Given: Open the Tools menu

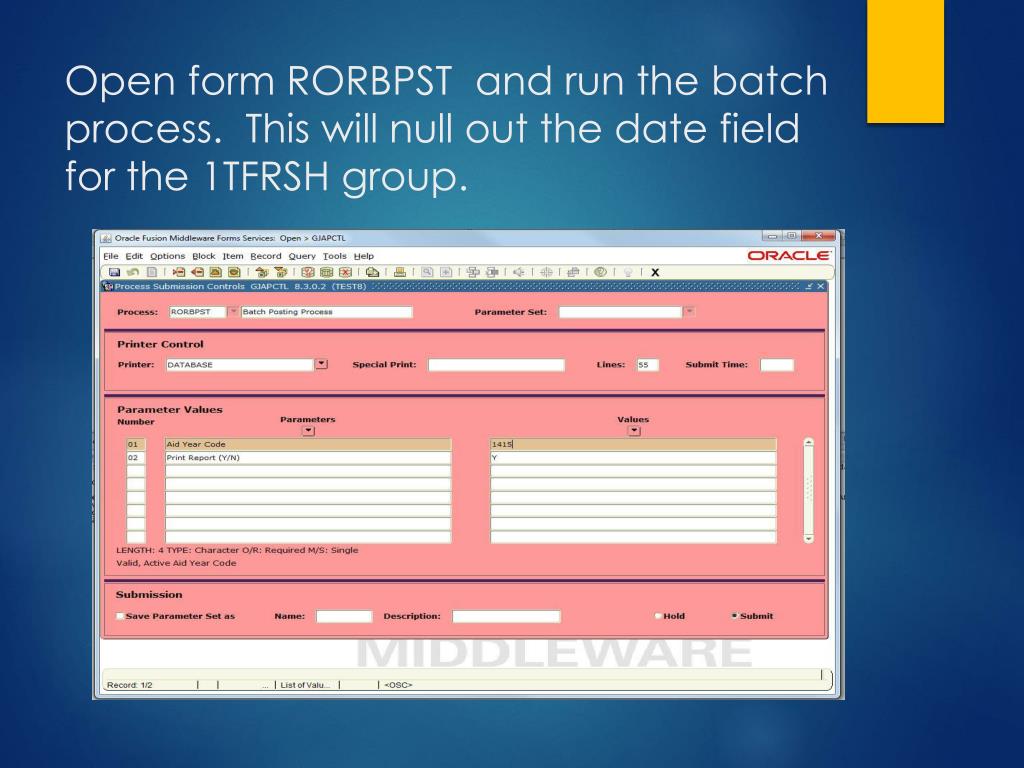Looking at the screenshot, I should pyautogui.click(x=334, y=256).
